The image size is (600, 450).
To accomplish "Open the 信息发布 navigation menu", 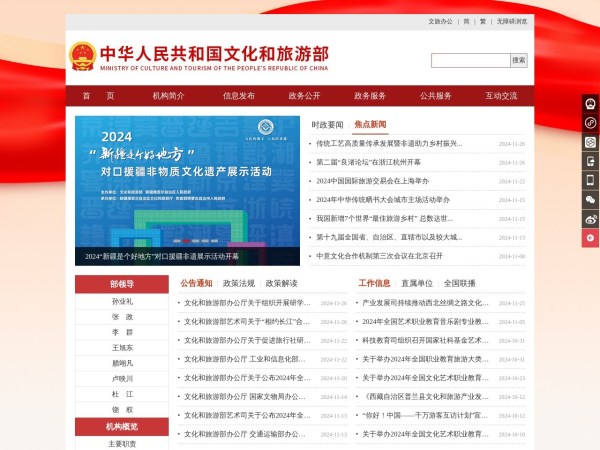I will tap(238, 96).
